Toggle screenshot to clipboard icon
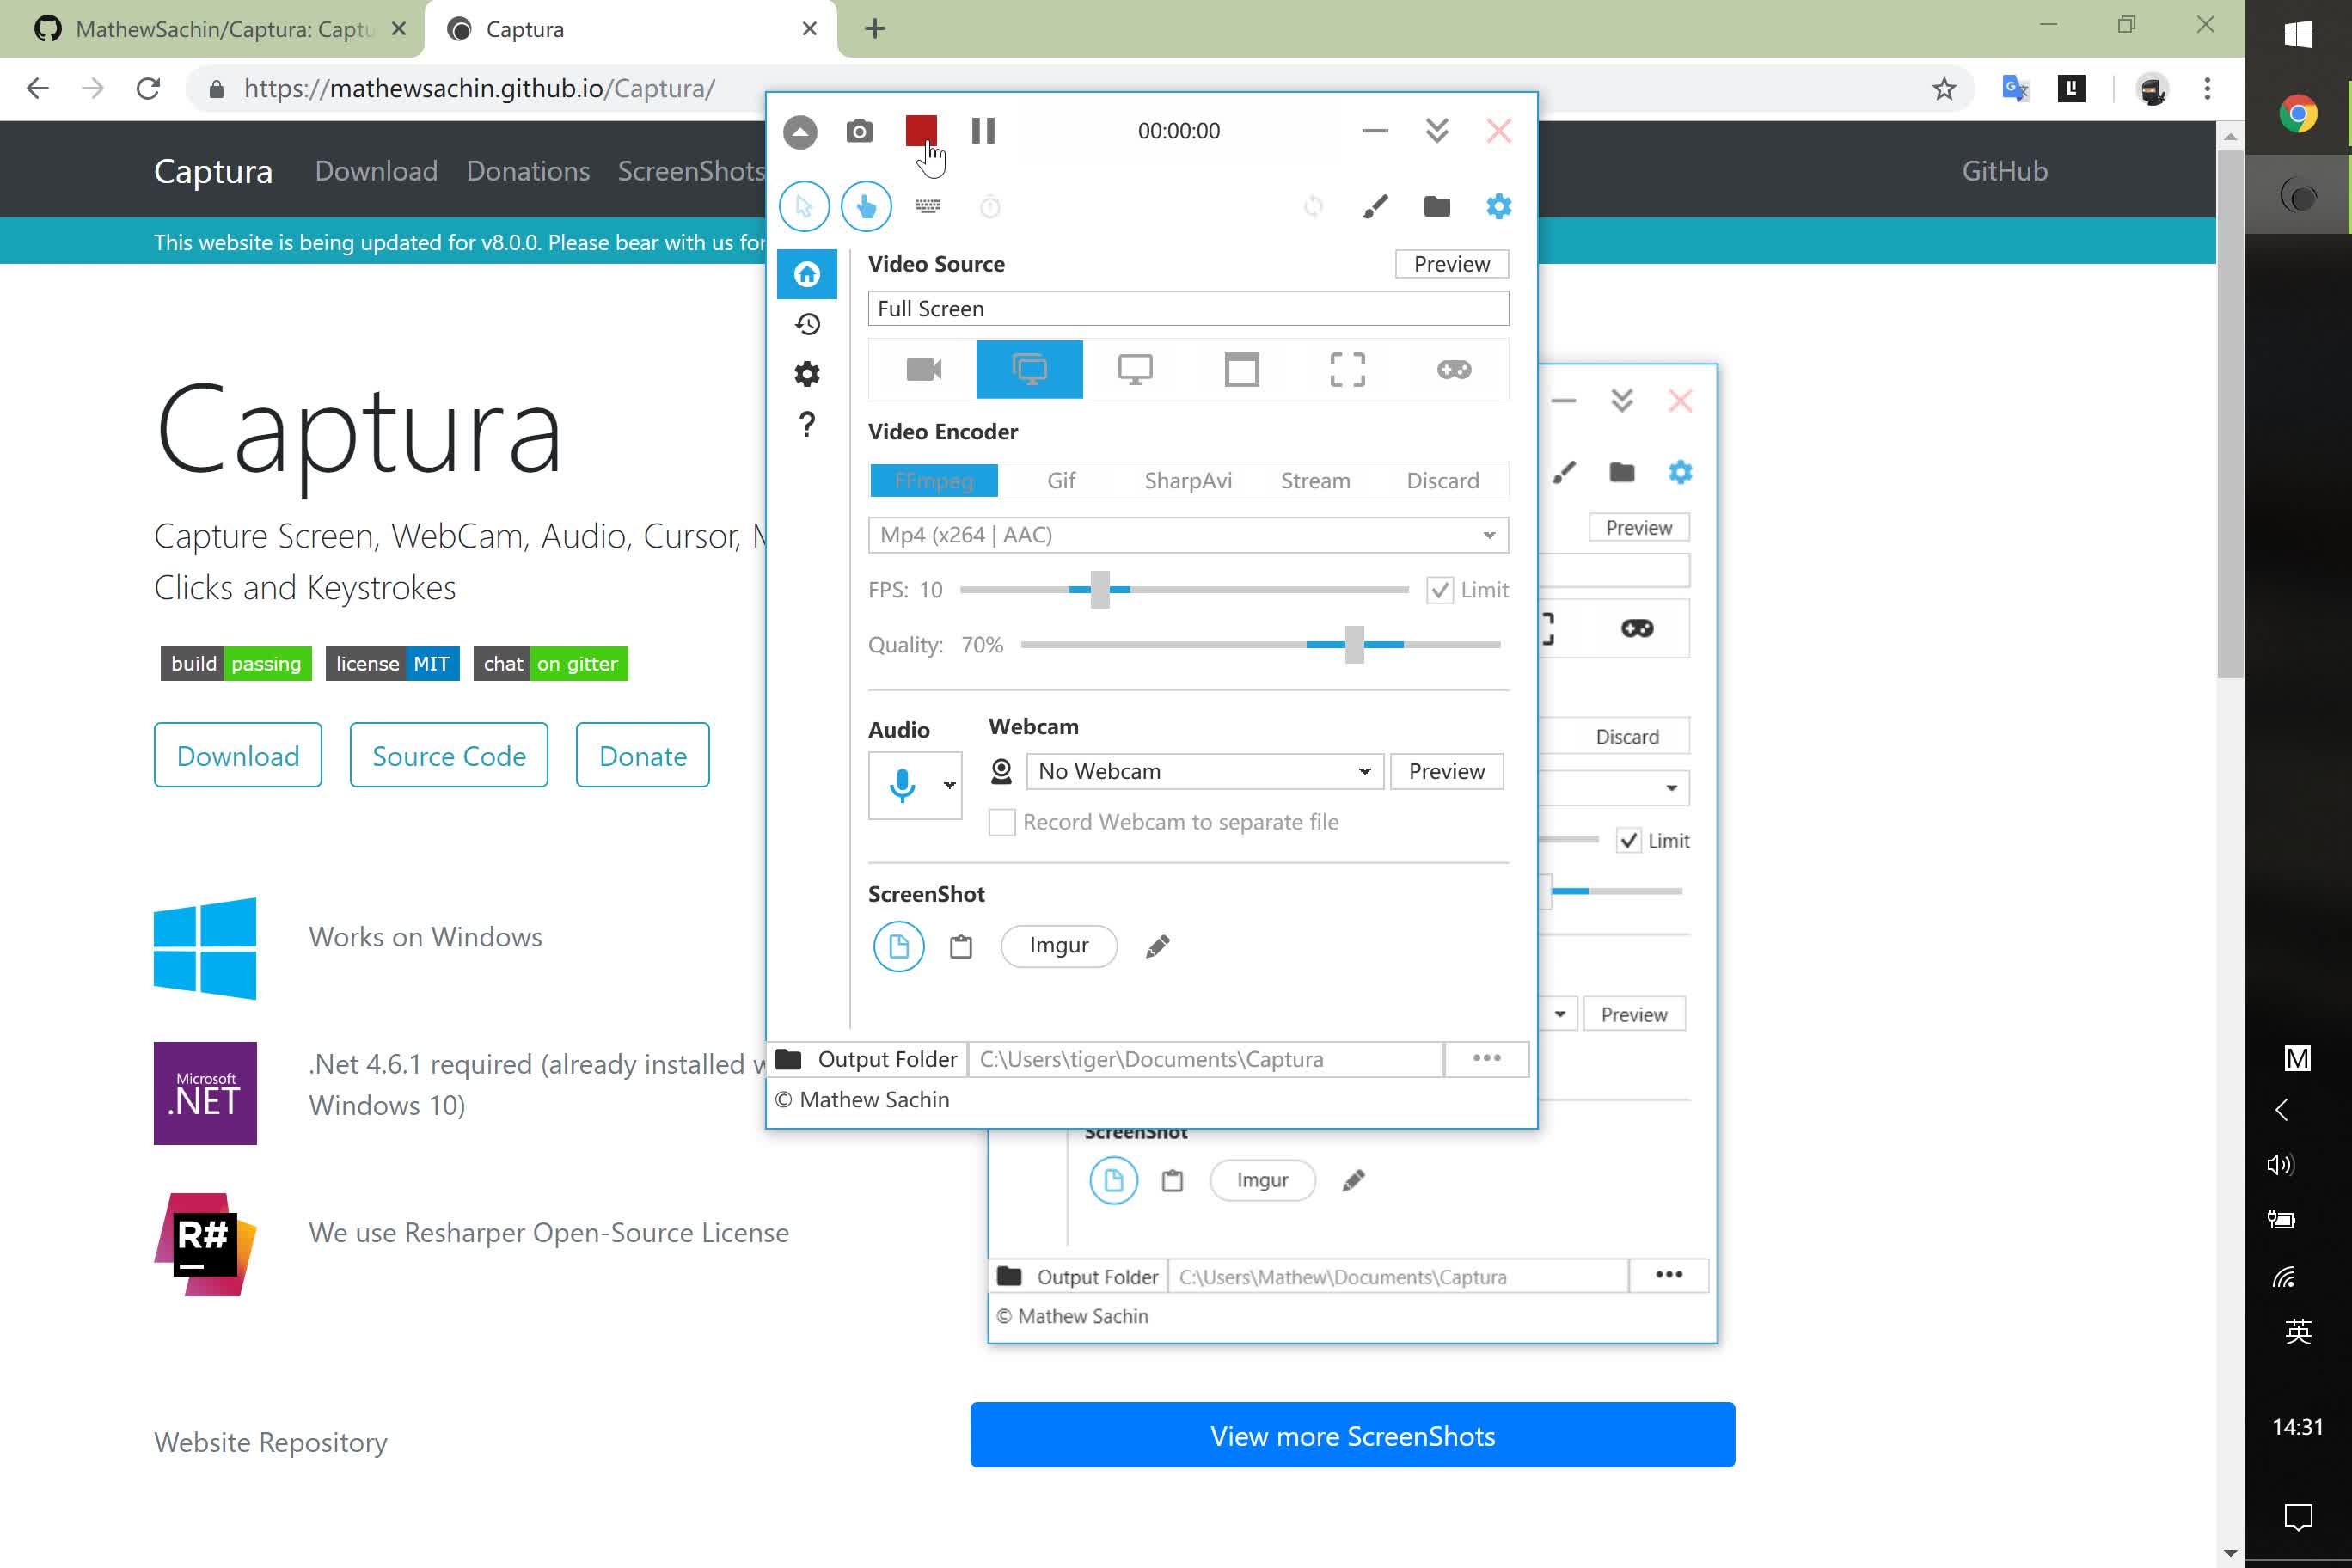 coord(960,946)
